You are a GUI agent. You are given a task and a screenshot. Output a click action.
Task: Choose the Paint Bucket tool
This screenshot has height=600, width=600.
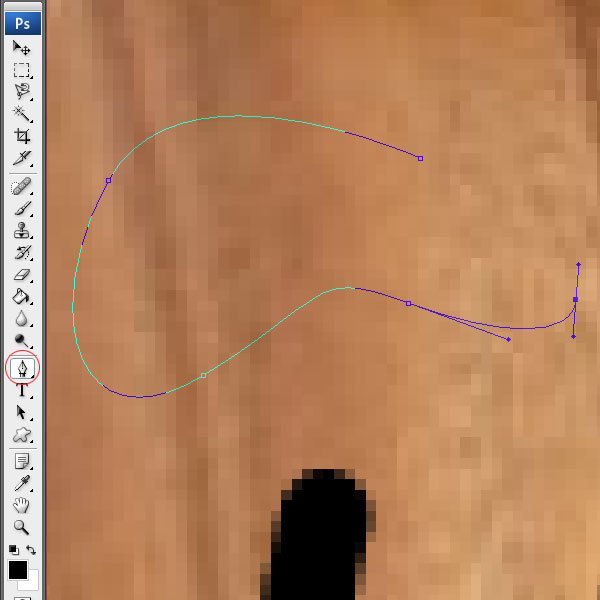21,297
